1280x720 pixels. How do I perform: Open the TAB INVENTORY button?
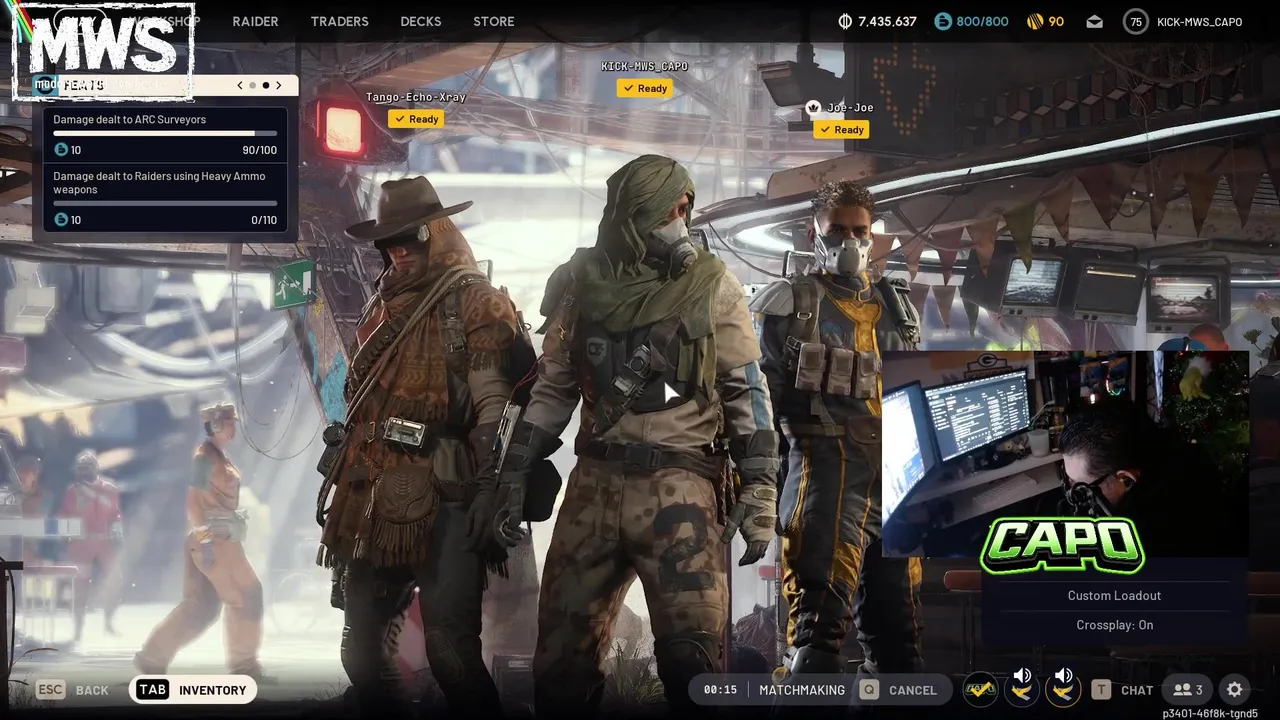click(x=193, y=690)
